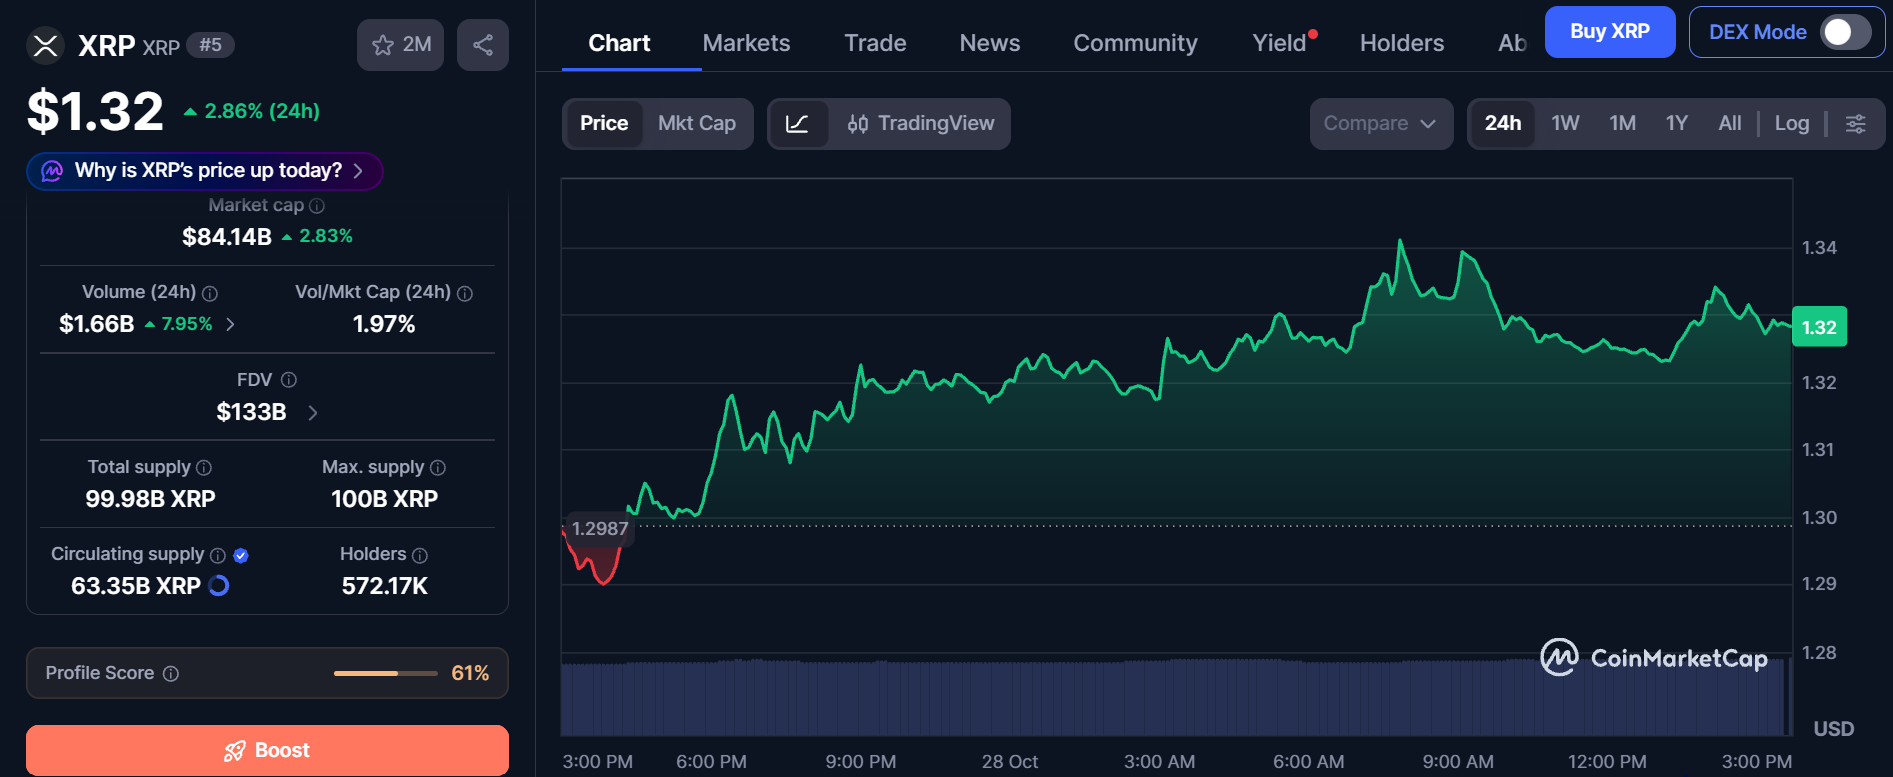Image resolution: width=1893 pixels, height=777 pixels.
Task: Switch chart to Price view
Action: [x=604, y=124]
